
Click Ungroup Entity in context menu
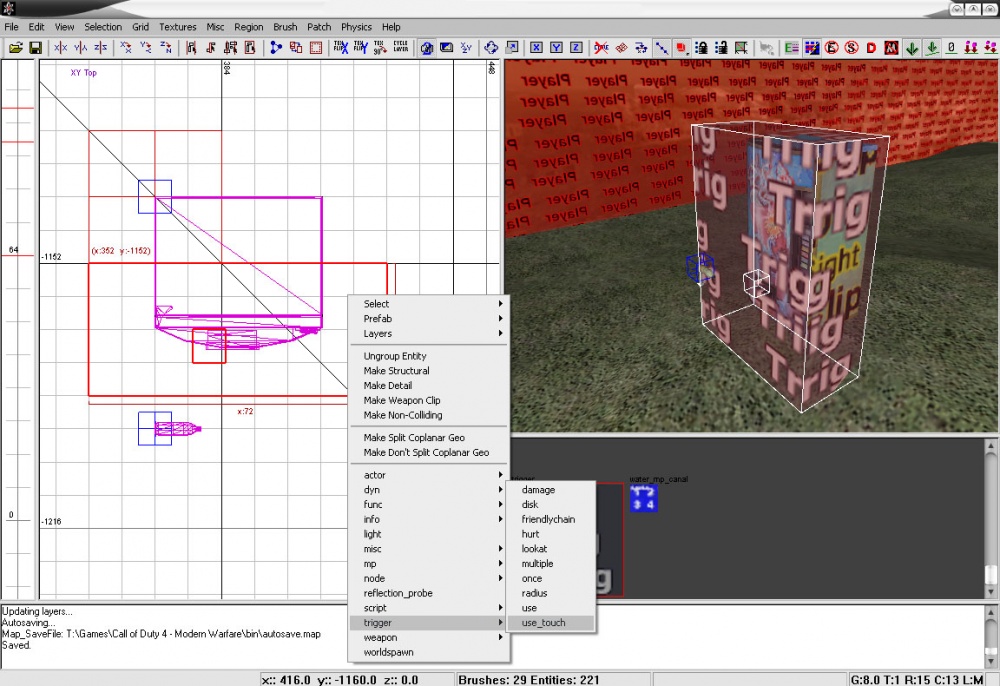(x=395, y=356)
